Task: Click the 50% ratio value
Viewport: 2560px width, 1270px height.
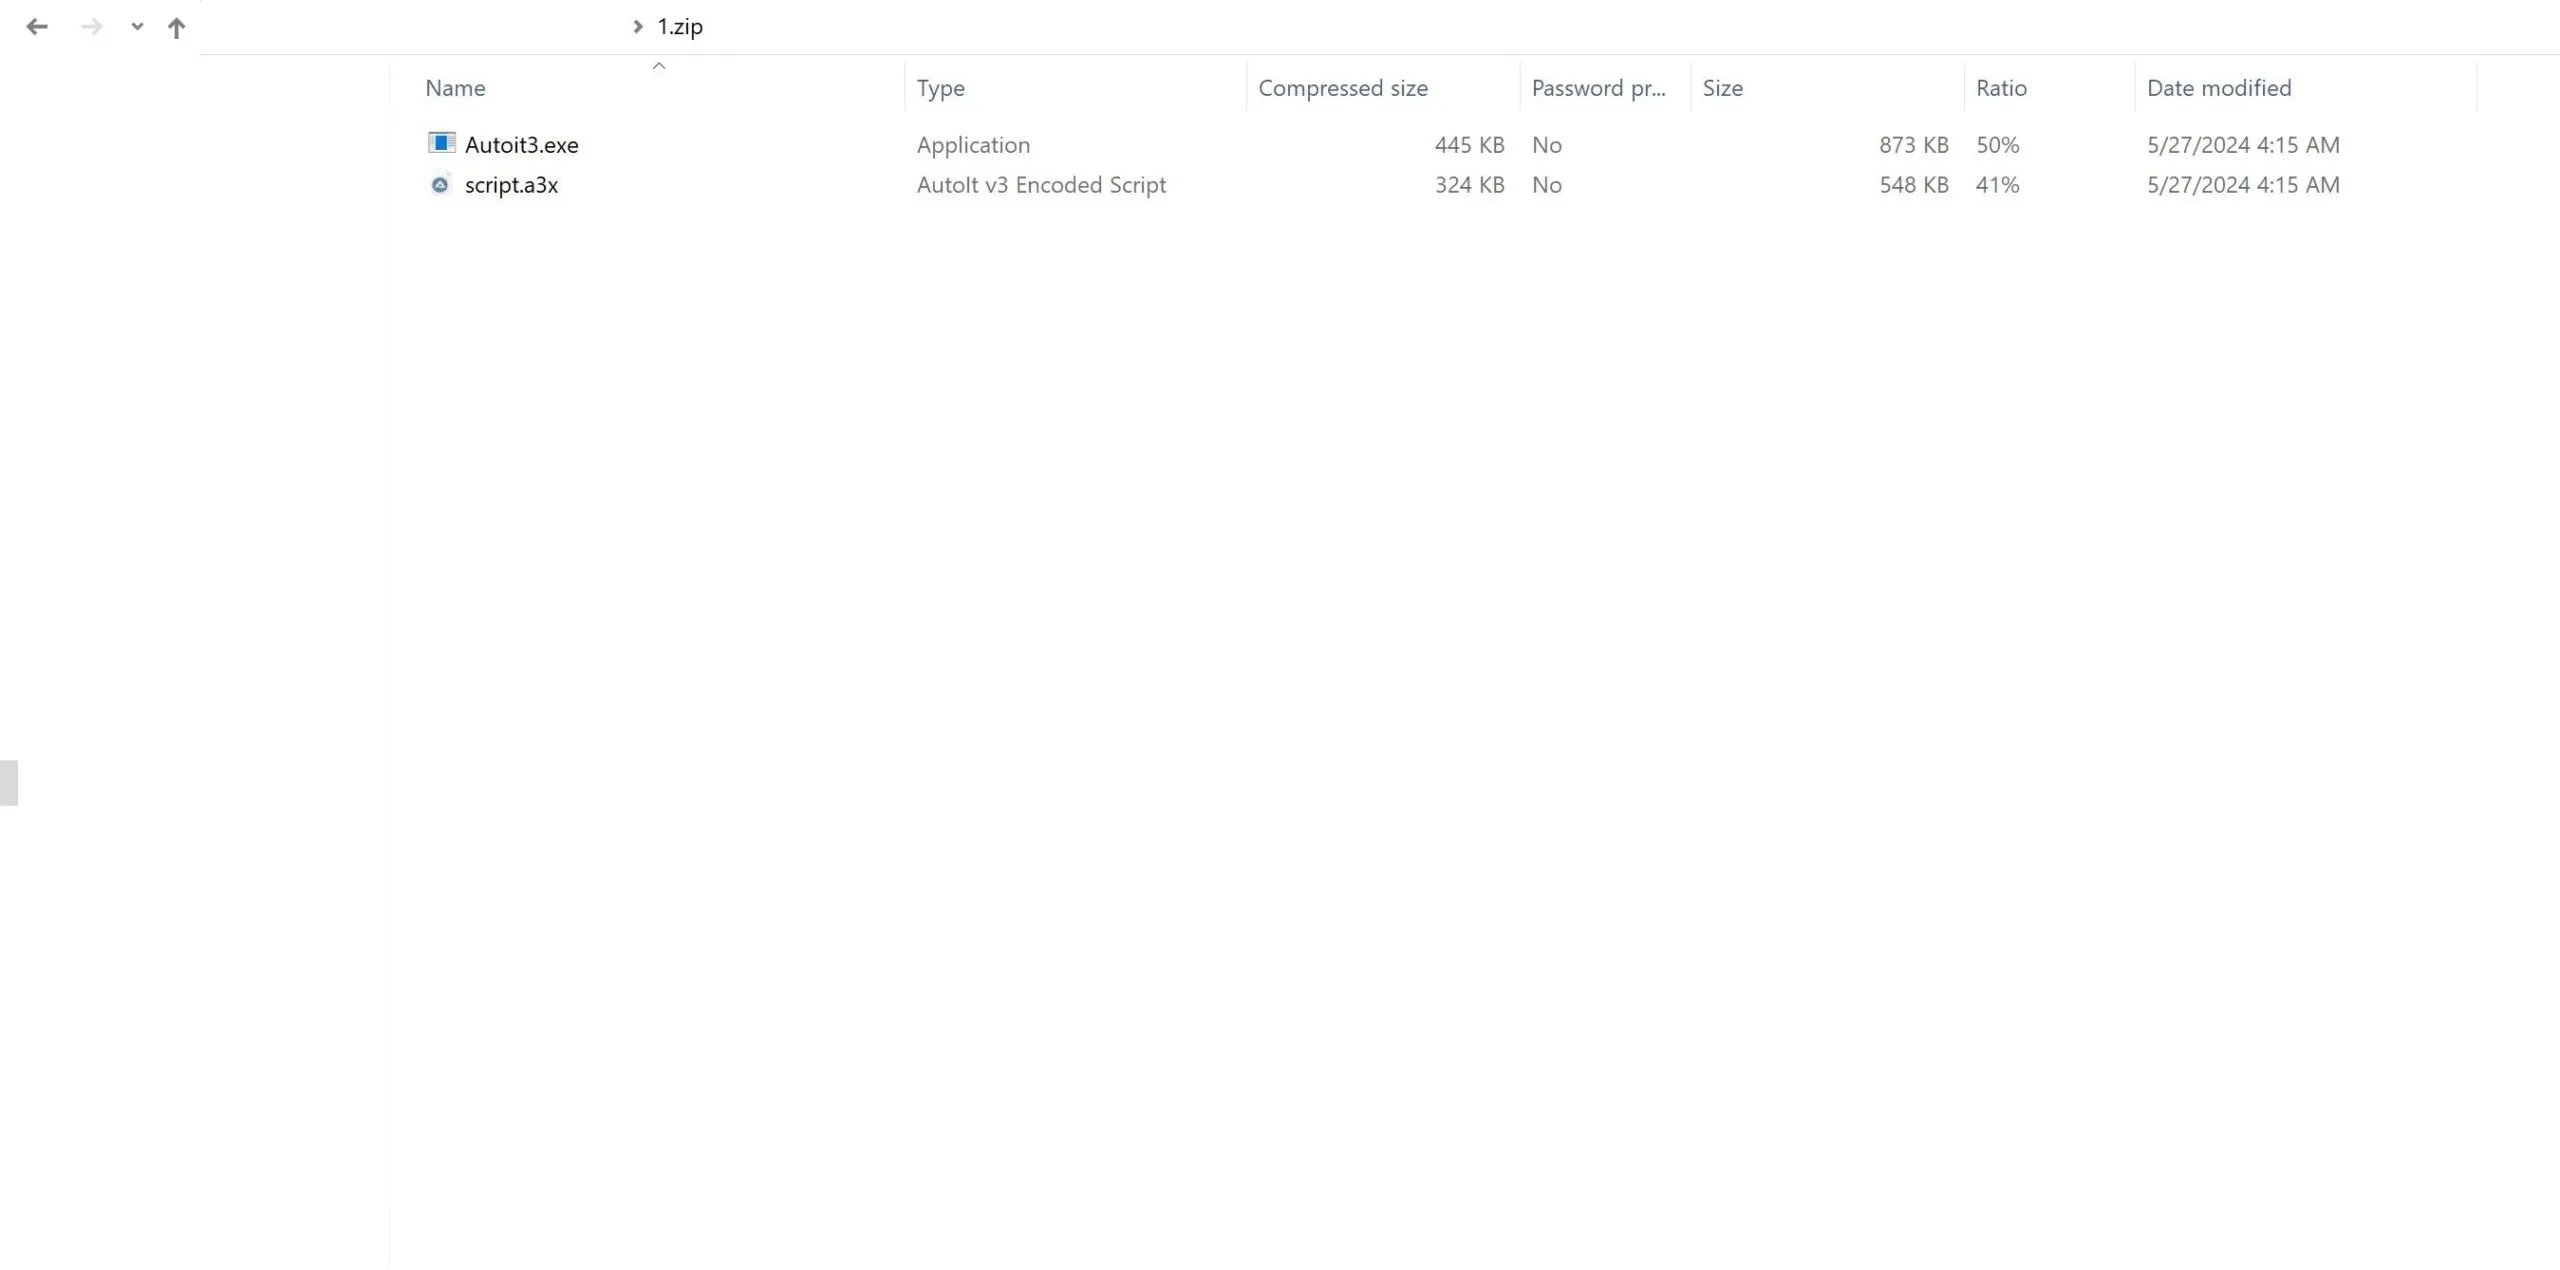Action: [1997, 145]
